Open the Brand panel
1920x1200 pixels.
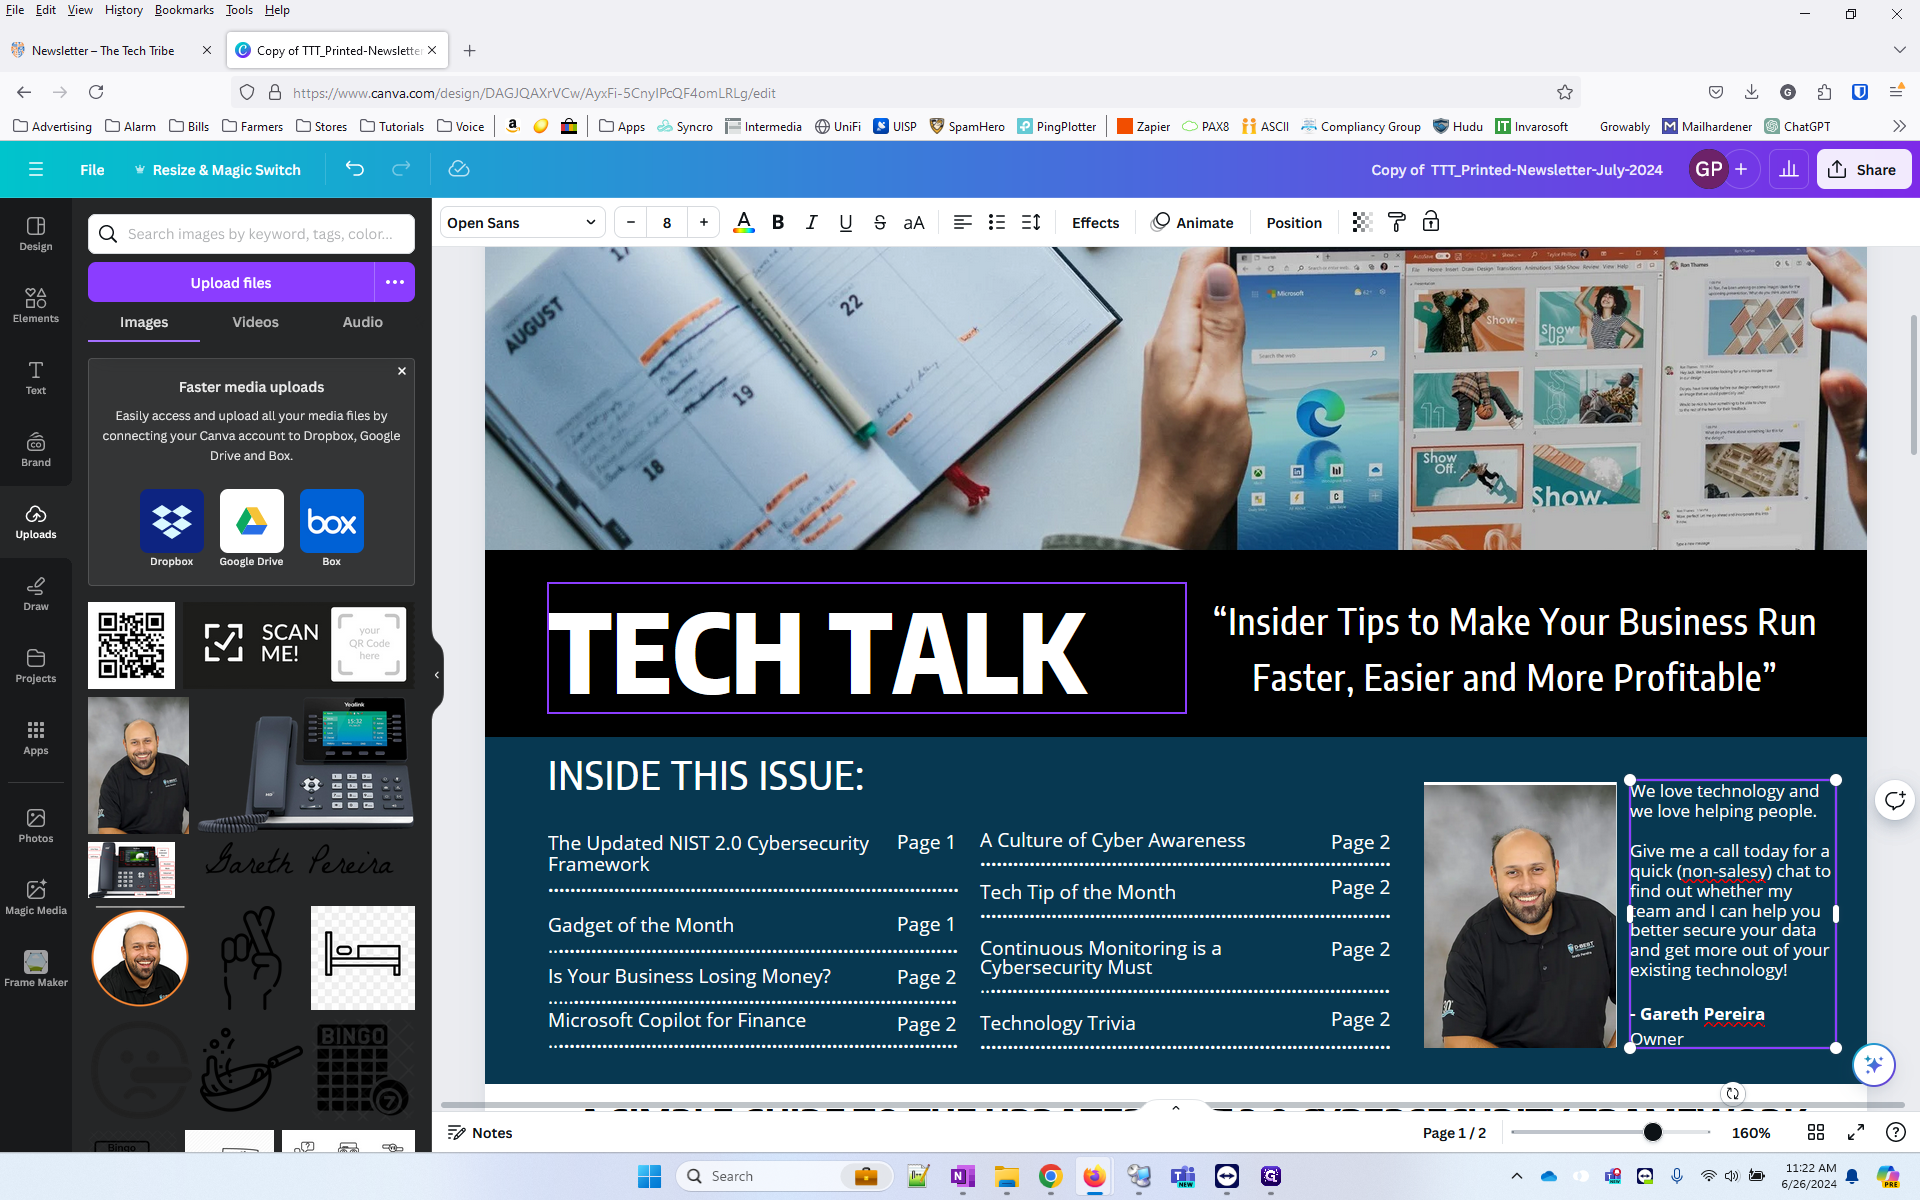tap(36, 450)
